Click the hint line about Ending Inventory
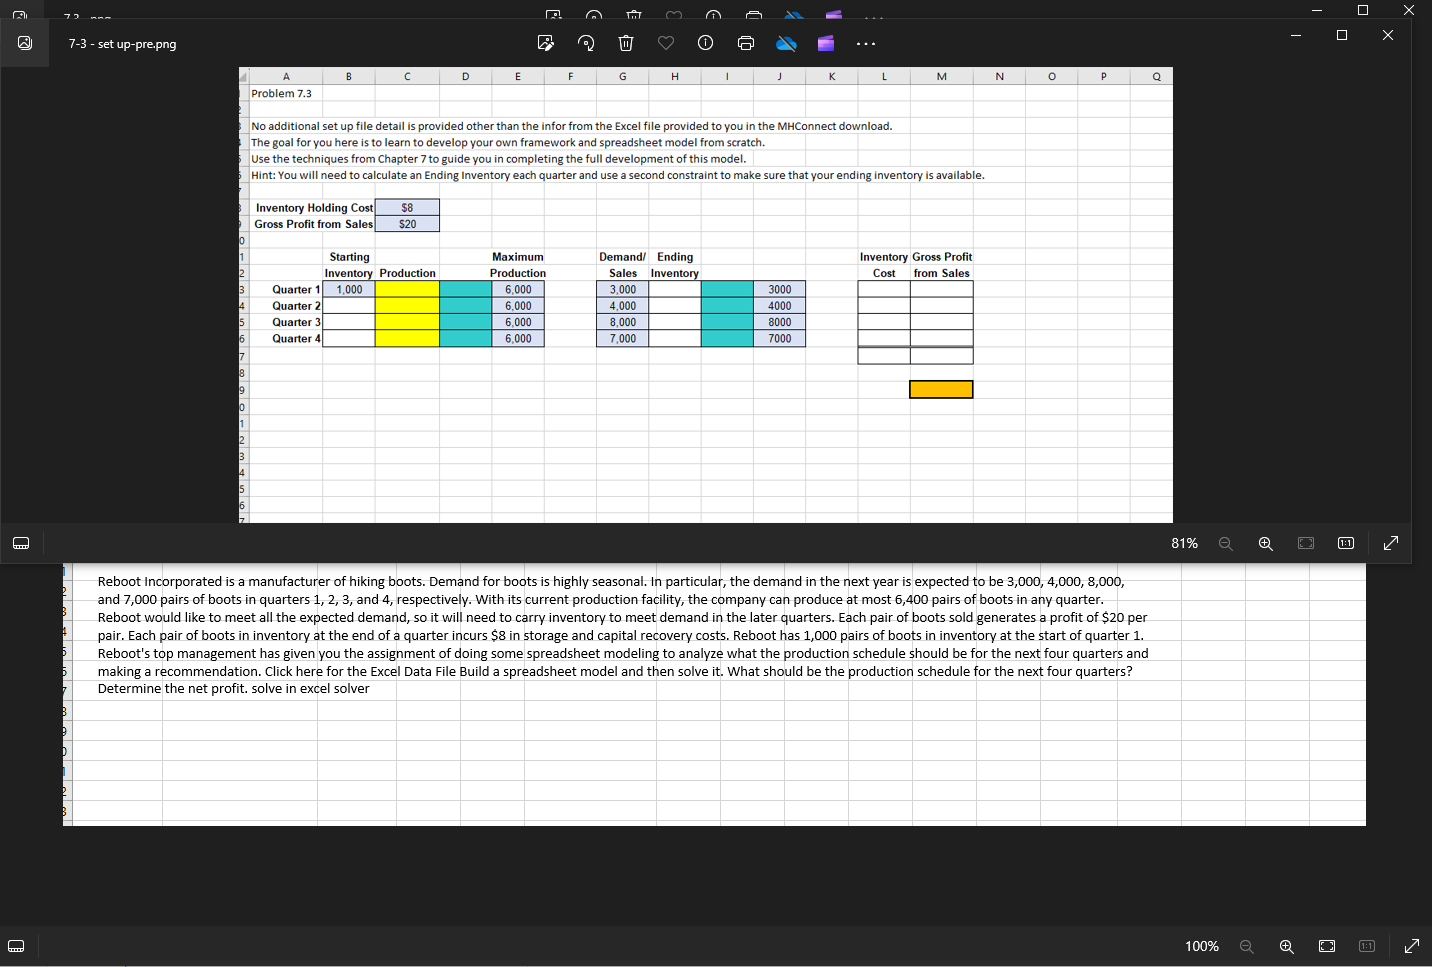The width and height of the screenshot is (1432, 967). 618,175
